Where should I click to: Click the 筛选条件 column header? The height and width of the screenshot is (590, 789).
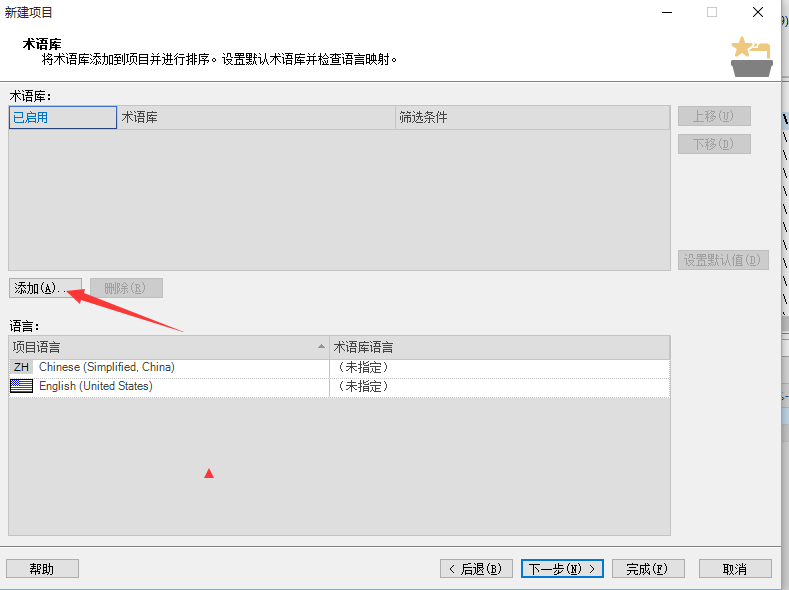[x=531, y=117]
